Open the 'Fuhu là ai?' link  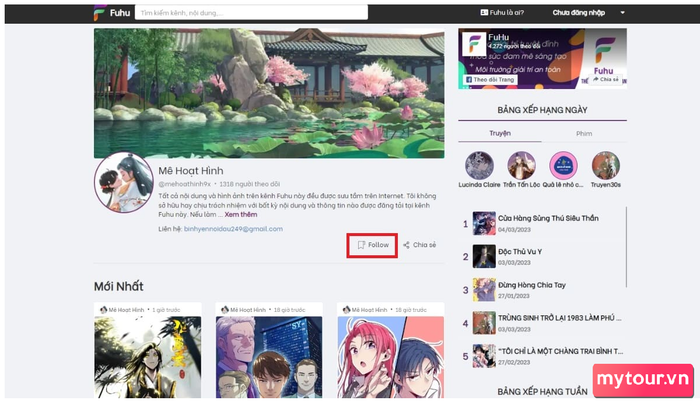tap(502, 13)
